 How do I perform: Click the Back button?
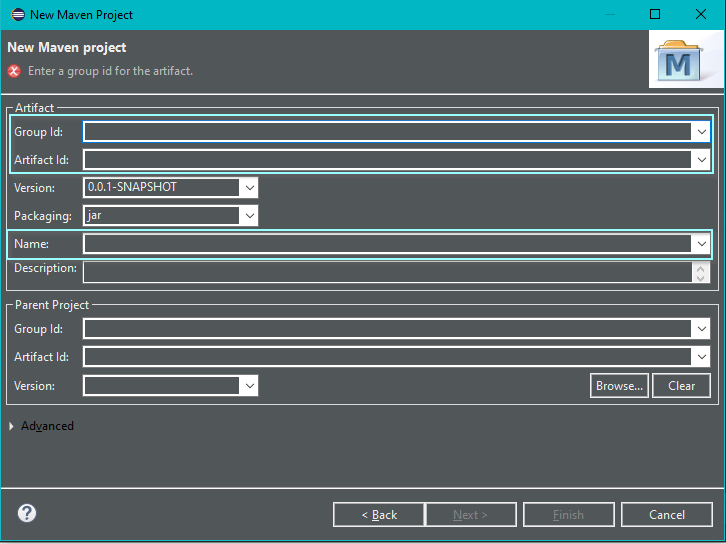point(378,515)
